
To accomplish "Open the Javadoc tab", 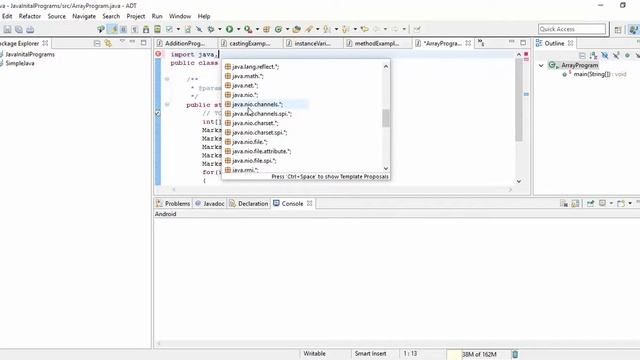I will pos(210,203).
